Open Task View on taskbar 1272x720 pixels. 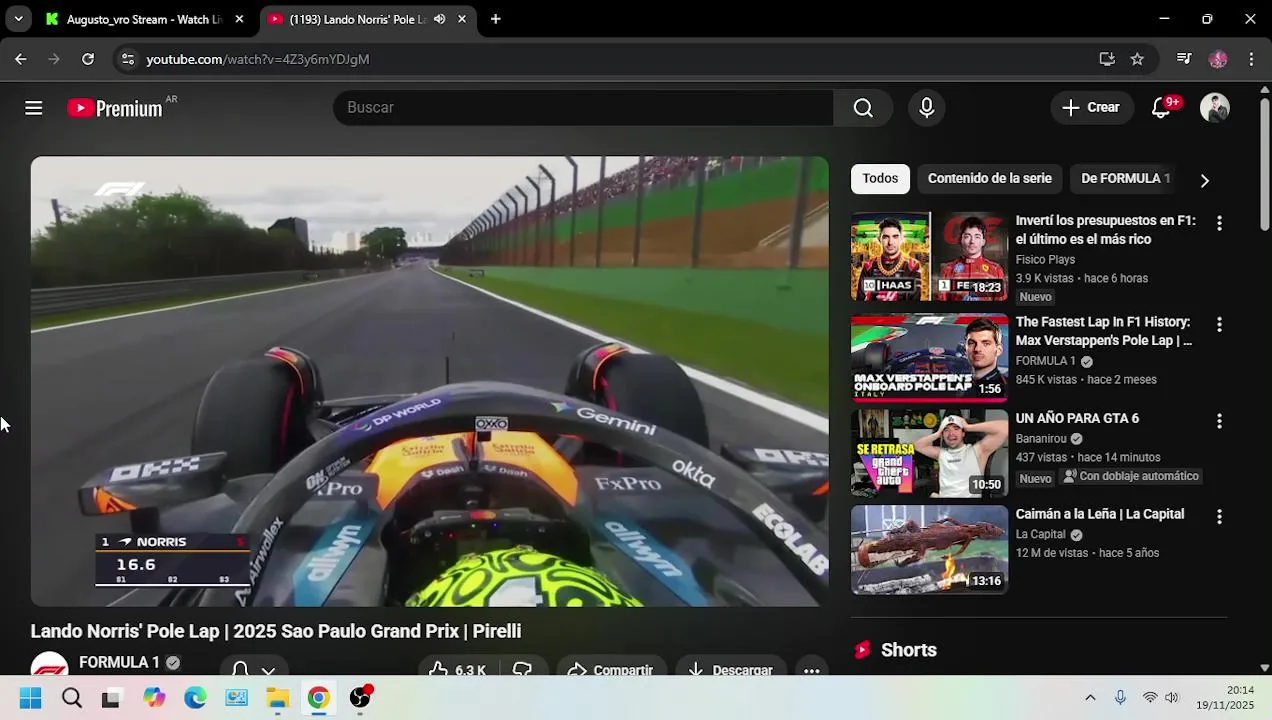click(x=111, y=698)
